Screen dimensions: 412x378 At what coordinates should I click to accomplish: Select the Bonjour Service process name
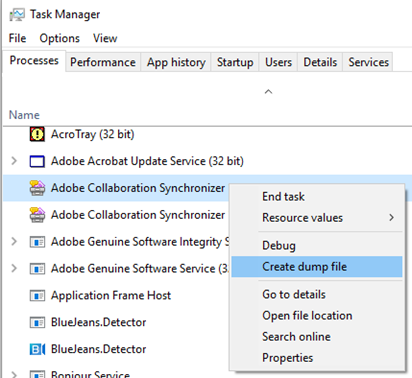90,374
